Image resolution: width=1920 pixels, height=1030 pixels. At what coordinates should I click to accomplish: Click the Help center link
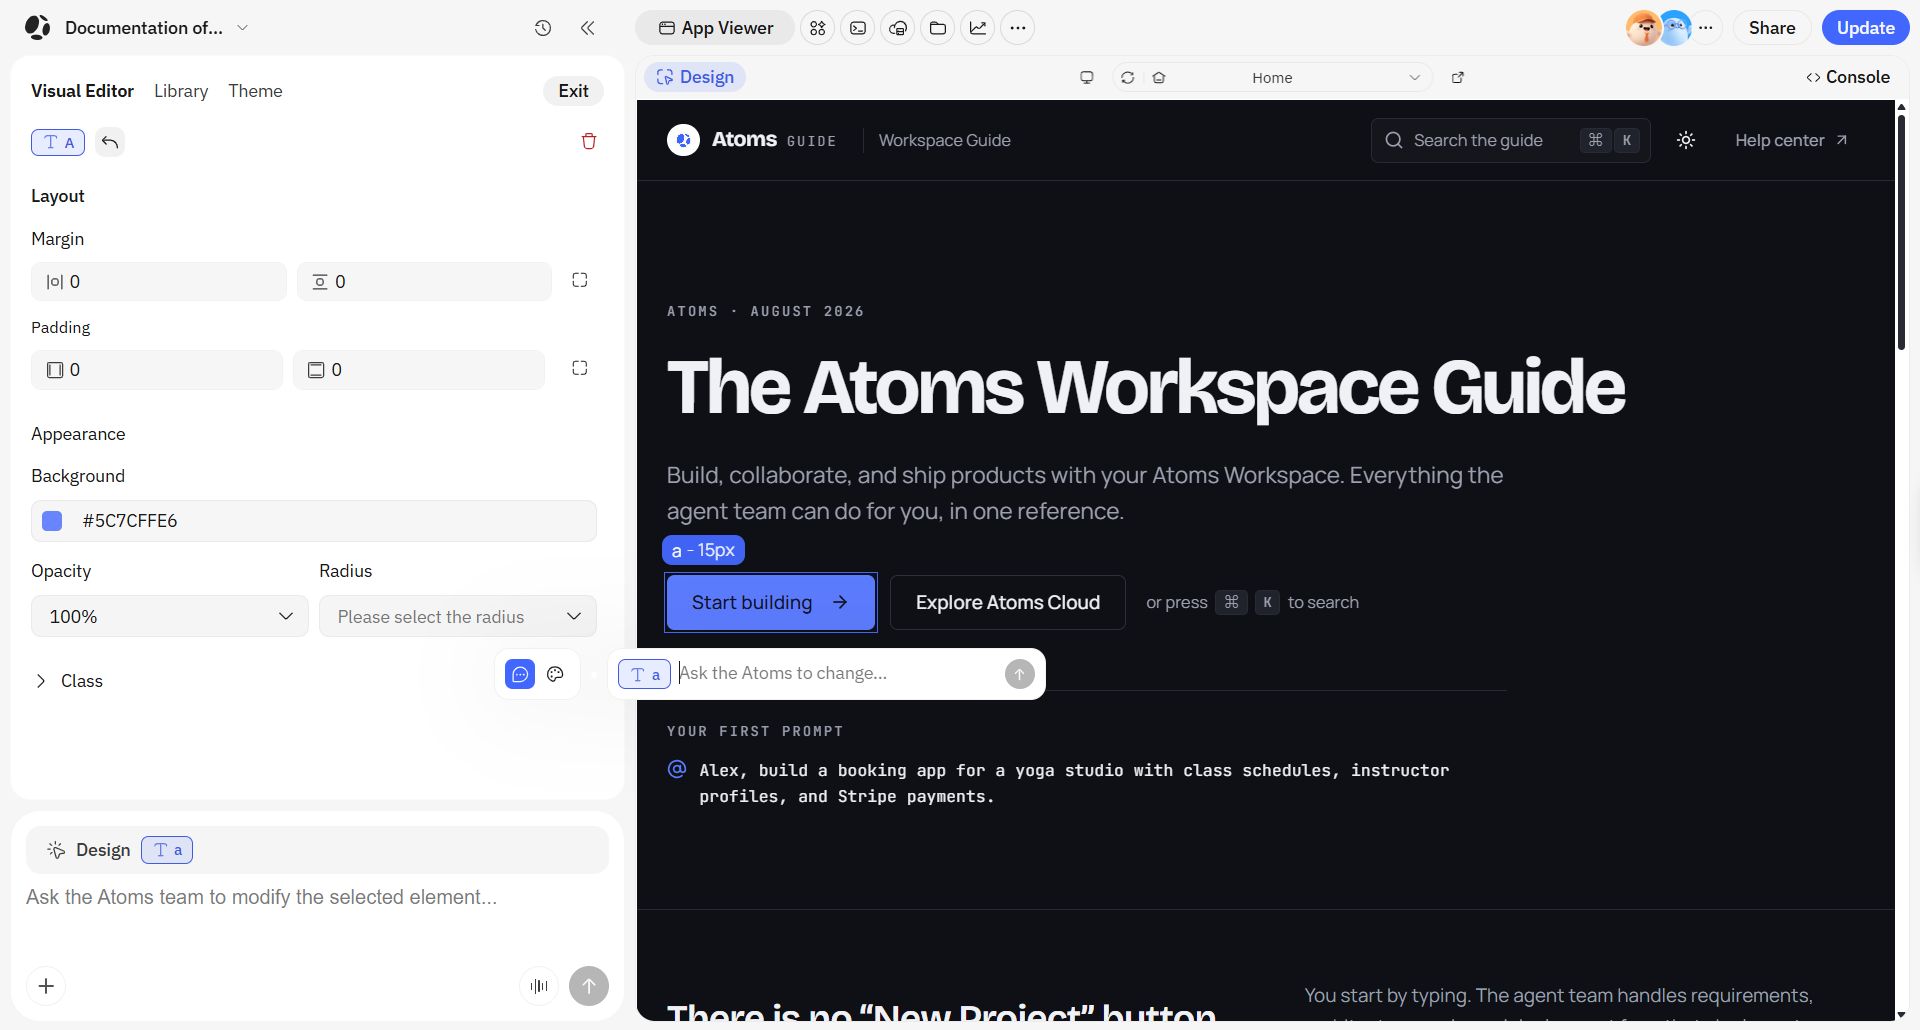1791,140
